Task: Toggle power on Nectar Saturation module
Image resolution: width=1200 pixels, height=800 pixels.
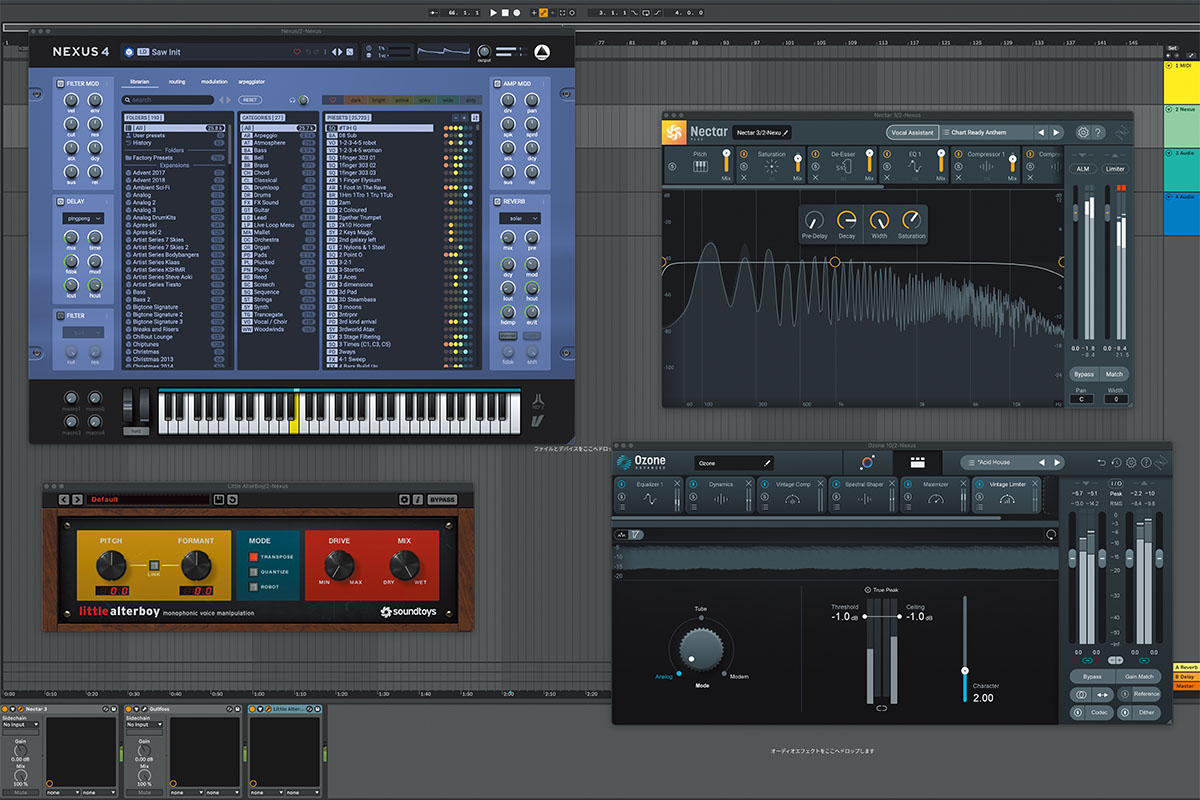Action: pos(743,154)
